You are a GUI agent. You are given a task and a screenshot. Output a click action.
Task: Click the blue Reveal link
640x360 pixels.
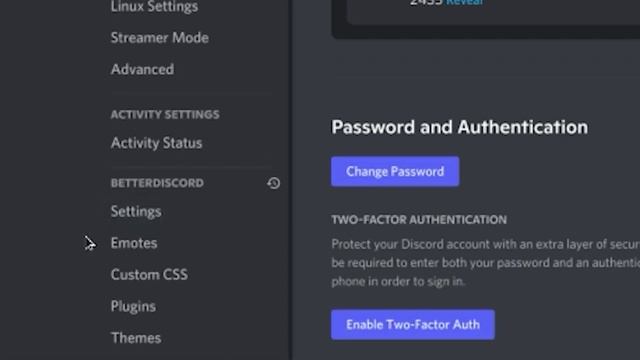point(464,2)
